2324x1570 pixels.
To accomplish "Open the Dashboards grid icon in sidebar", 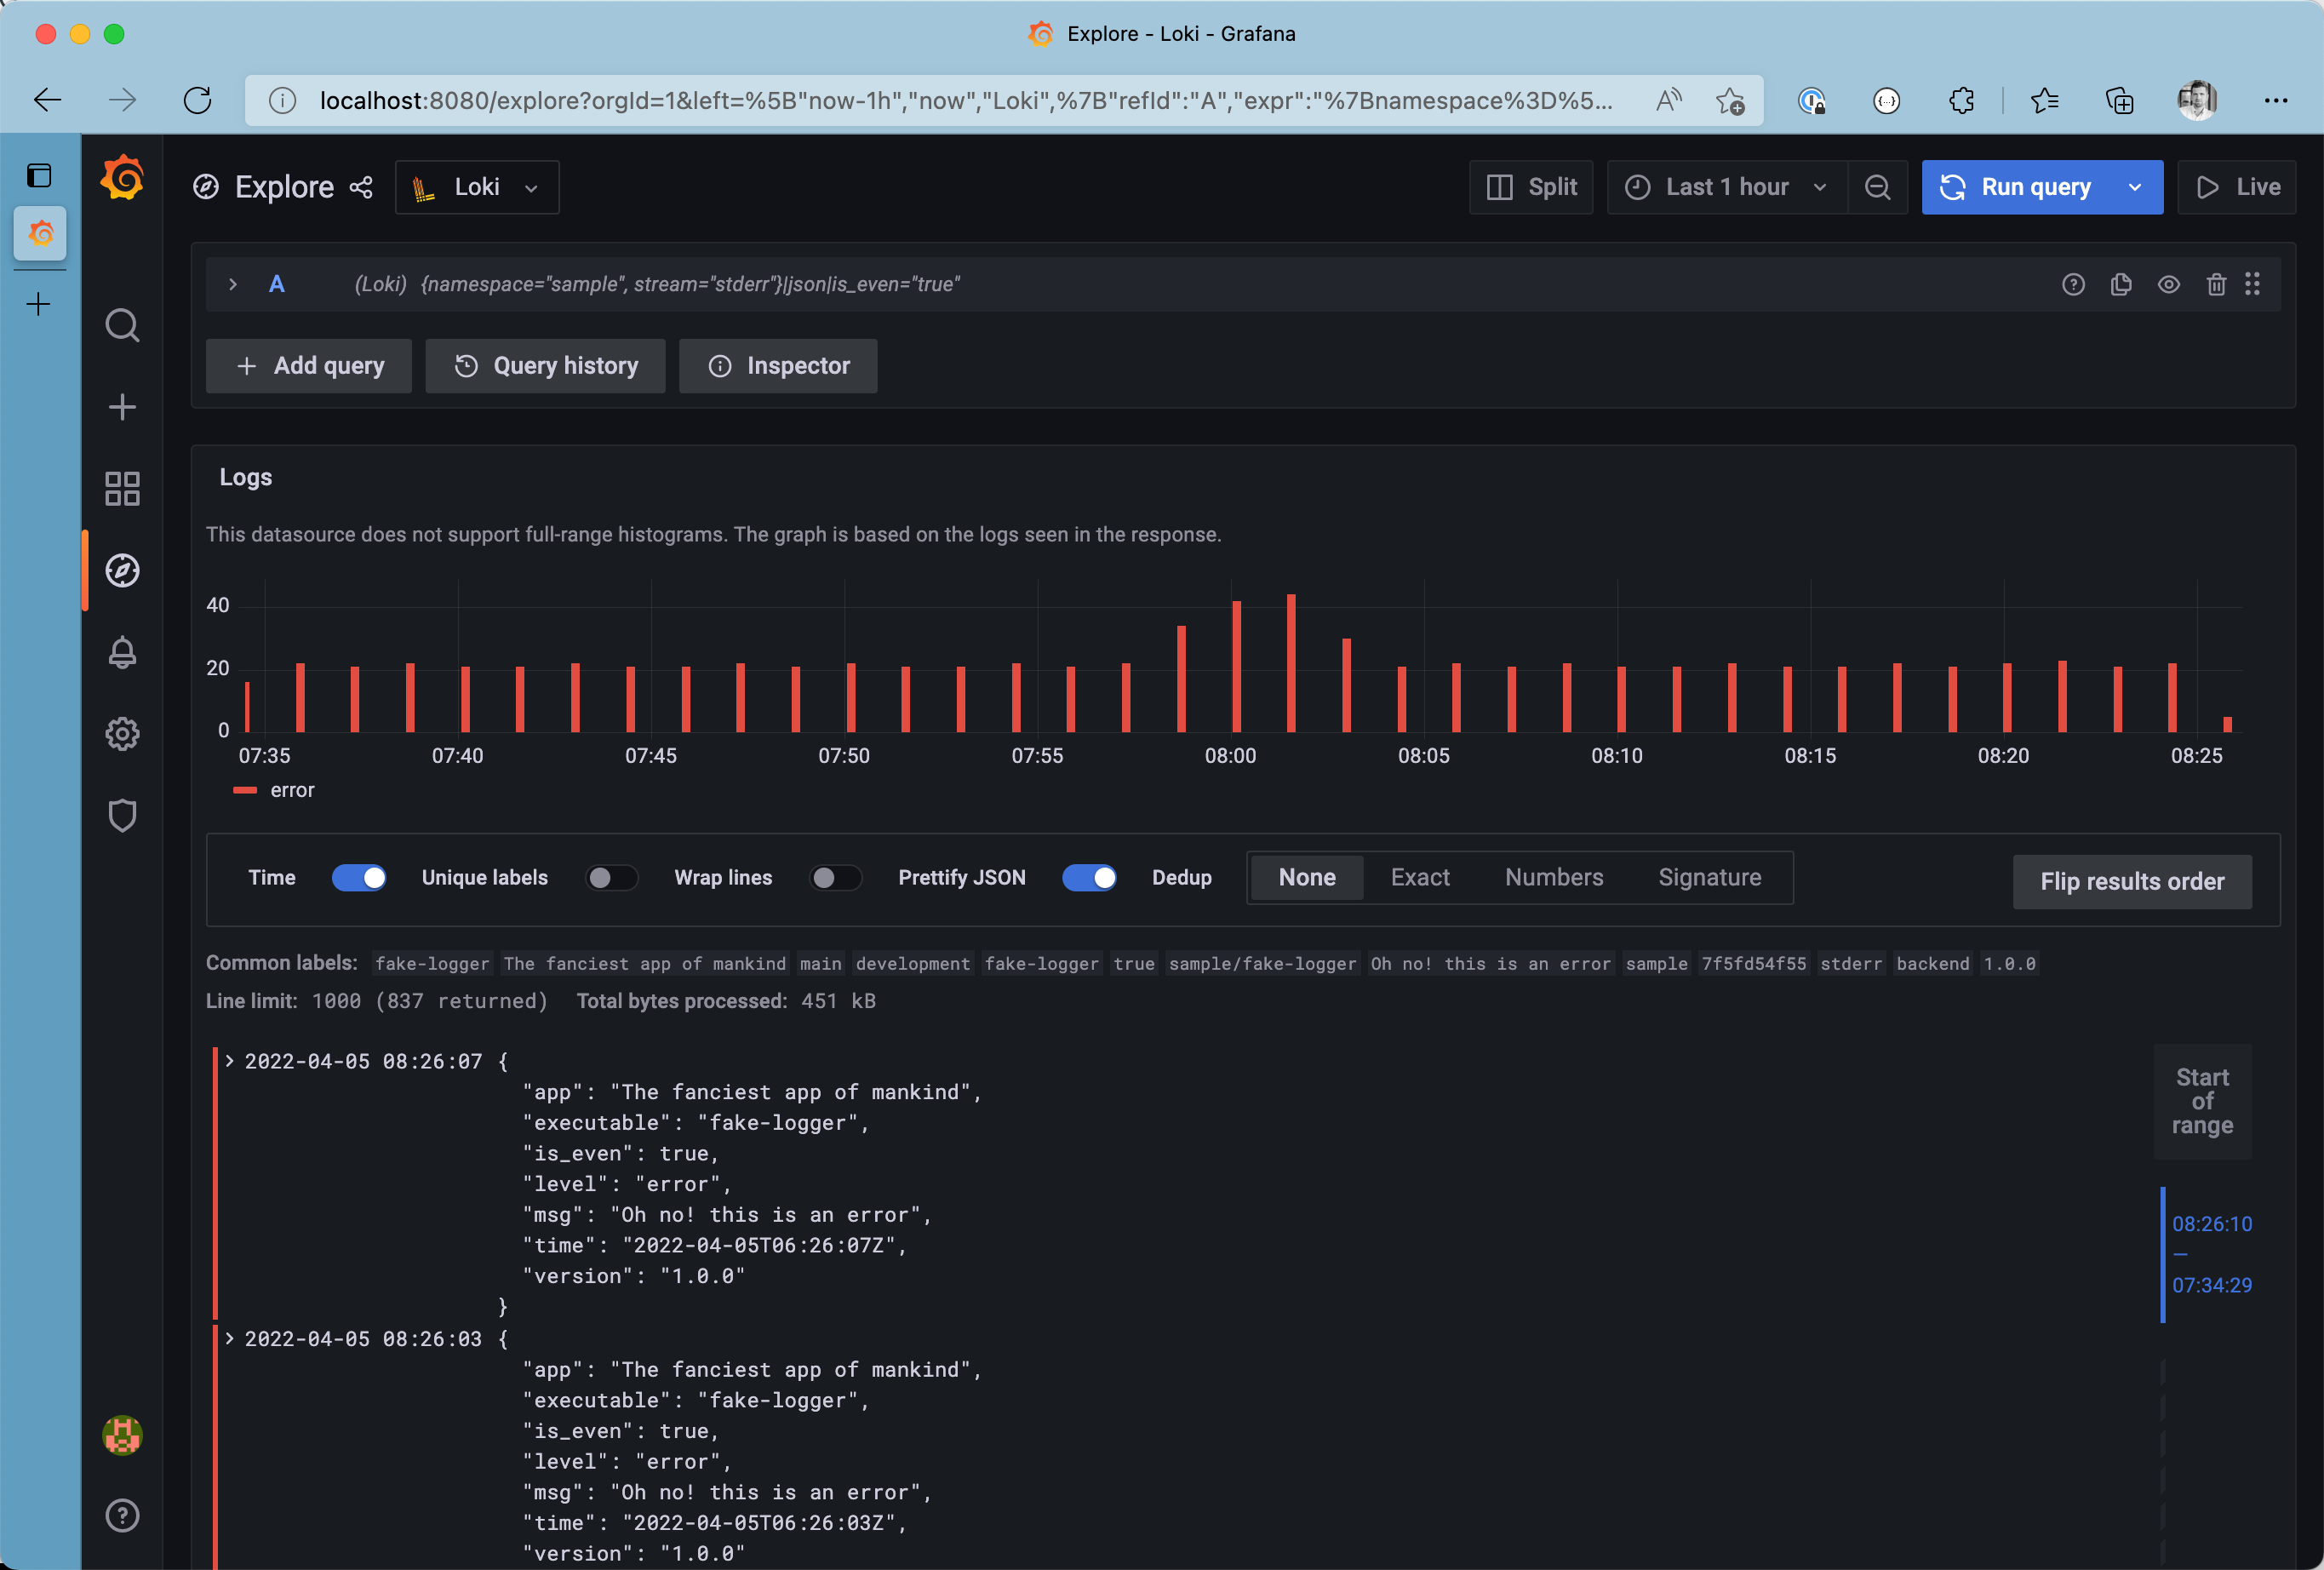I will (122, 489).
